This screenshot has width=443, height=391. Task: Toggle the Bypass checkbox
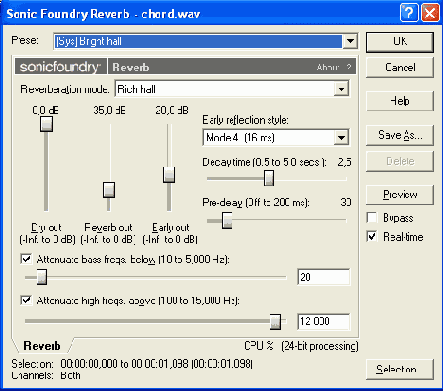point(372,218)
